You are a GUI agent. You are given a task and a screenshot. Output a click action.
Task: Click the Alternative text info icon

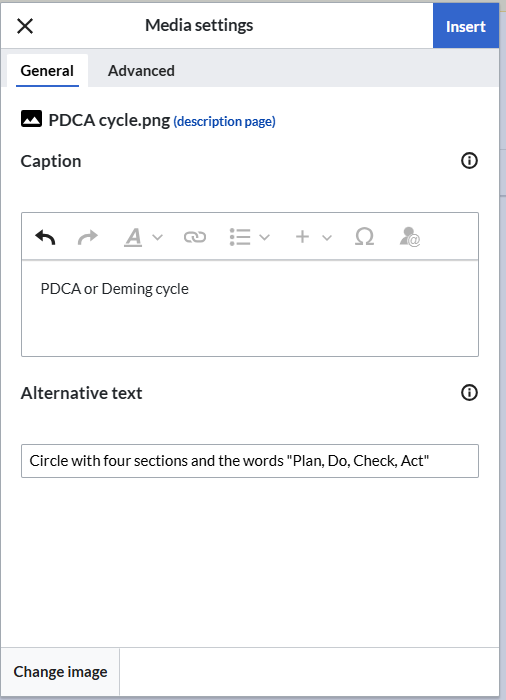click(469, 393)
